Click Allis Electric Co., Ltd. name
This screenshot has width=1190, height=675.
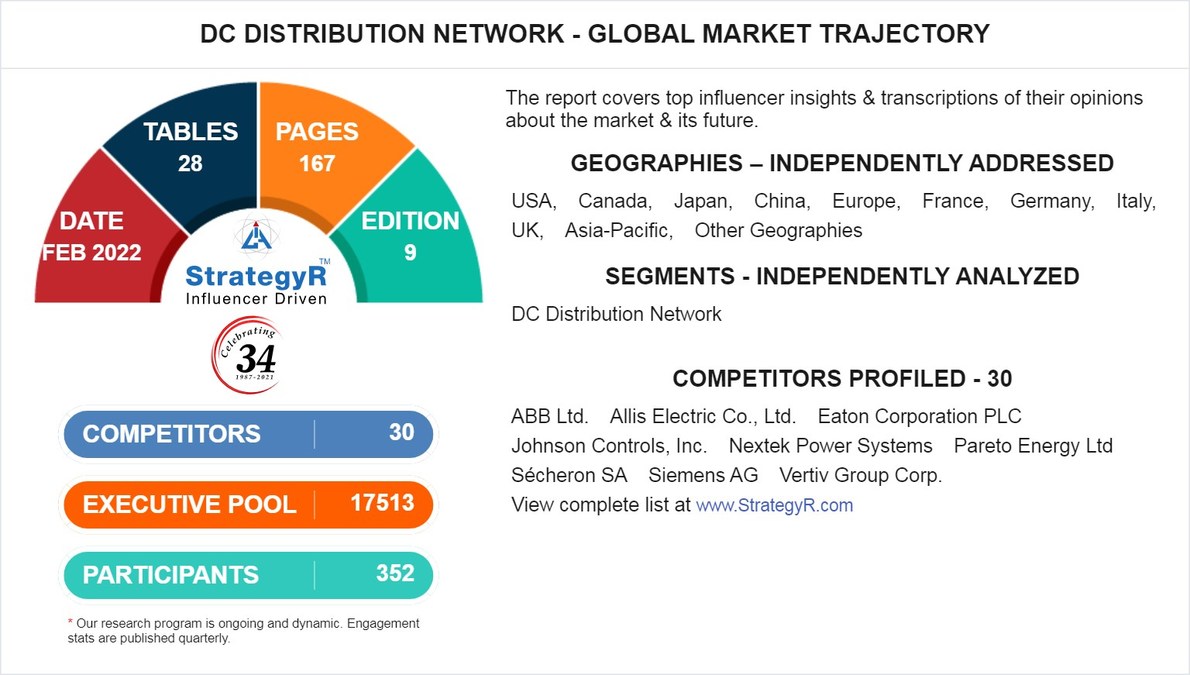pyautogui.click(x=703, y=417)
